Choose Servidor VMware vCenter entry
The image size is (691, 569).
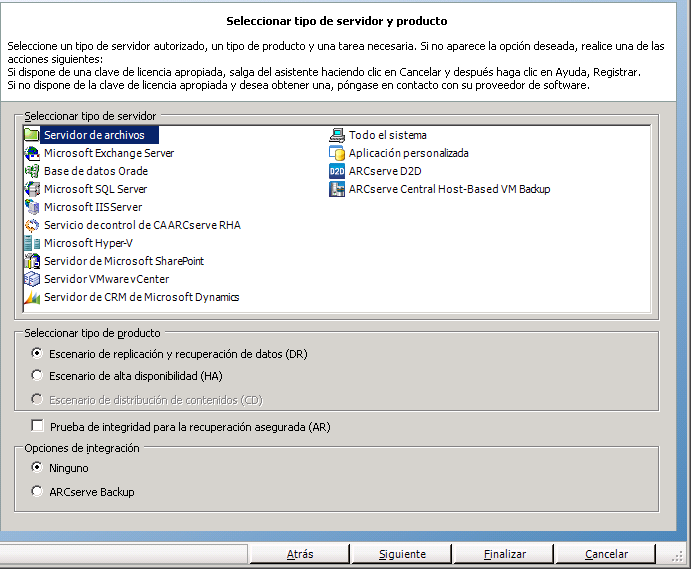point(106,279)
